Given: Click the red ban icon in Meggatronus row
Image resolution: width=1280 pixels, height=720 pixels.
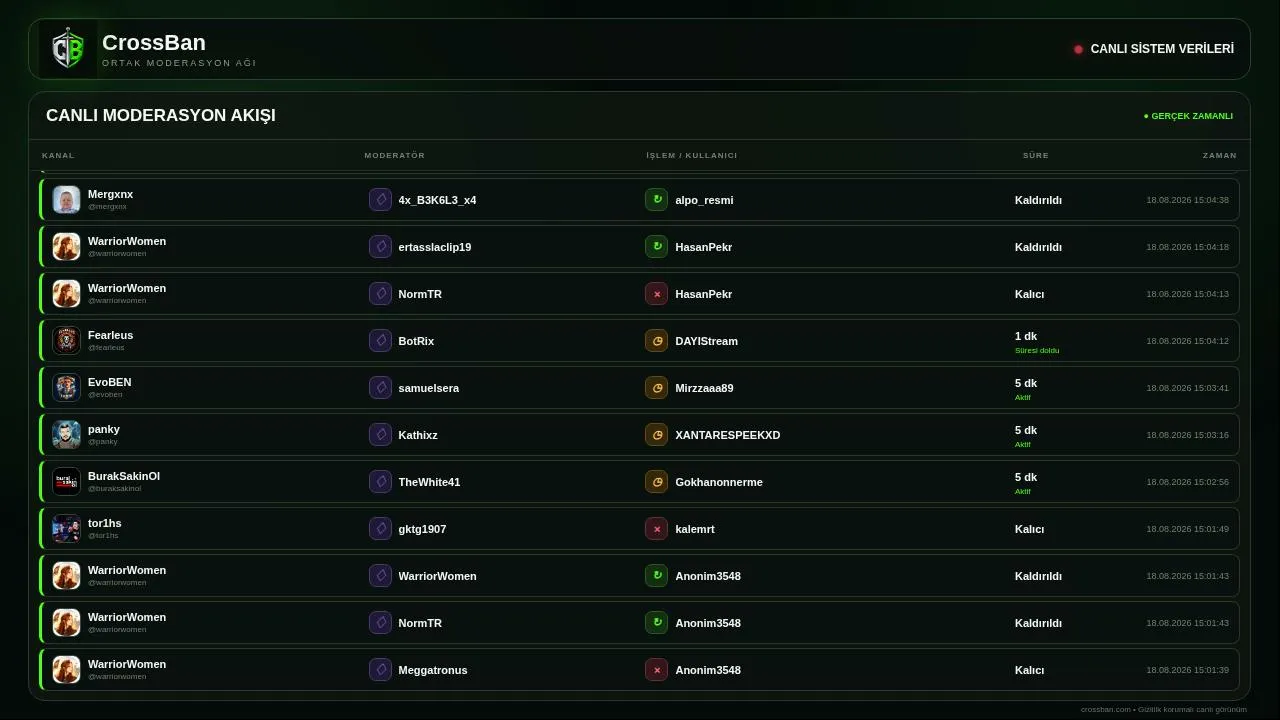Looking at the screenshot, I should click(656, 670).
